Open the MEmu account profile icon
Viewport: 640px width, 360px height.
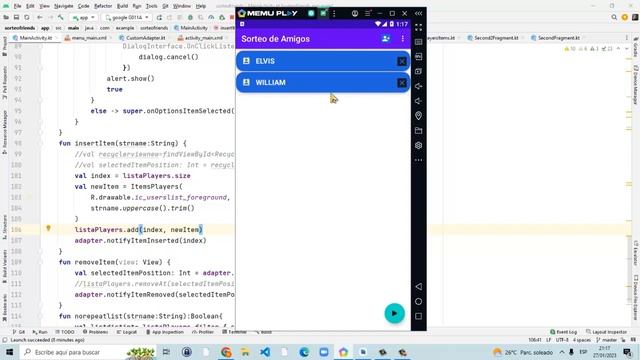tap(355, 13)
